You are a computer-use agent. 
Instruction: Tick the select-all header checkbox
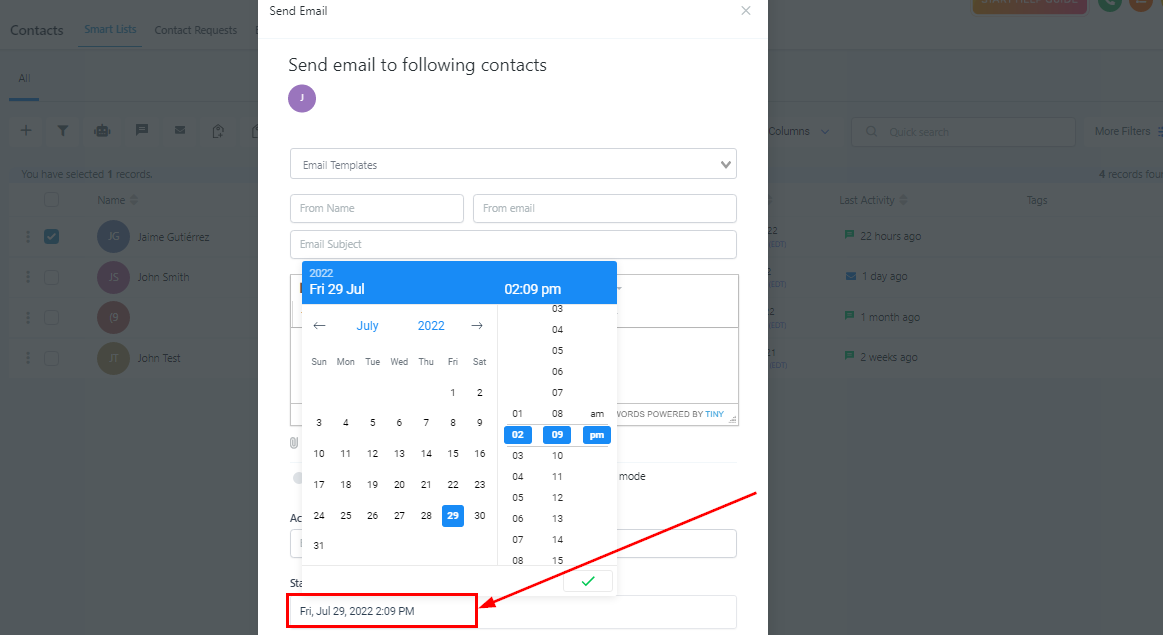coord(52,200)
